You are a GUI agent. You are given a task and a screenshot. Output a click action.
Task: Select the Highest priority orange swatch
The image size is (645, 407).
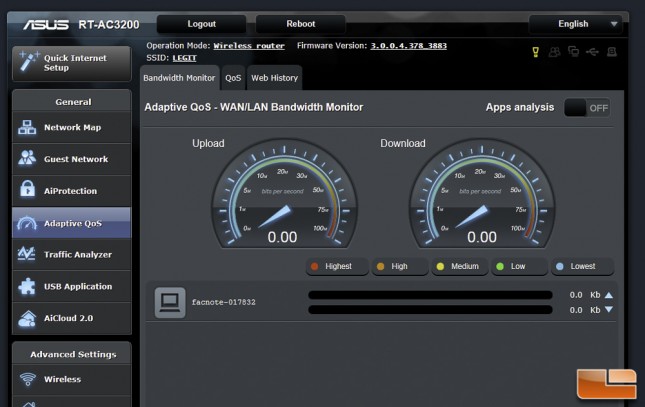(315, 266)
